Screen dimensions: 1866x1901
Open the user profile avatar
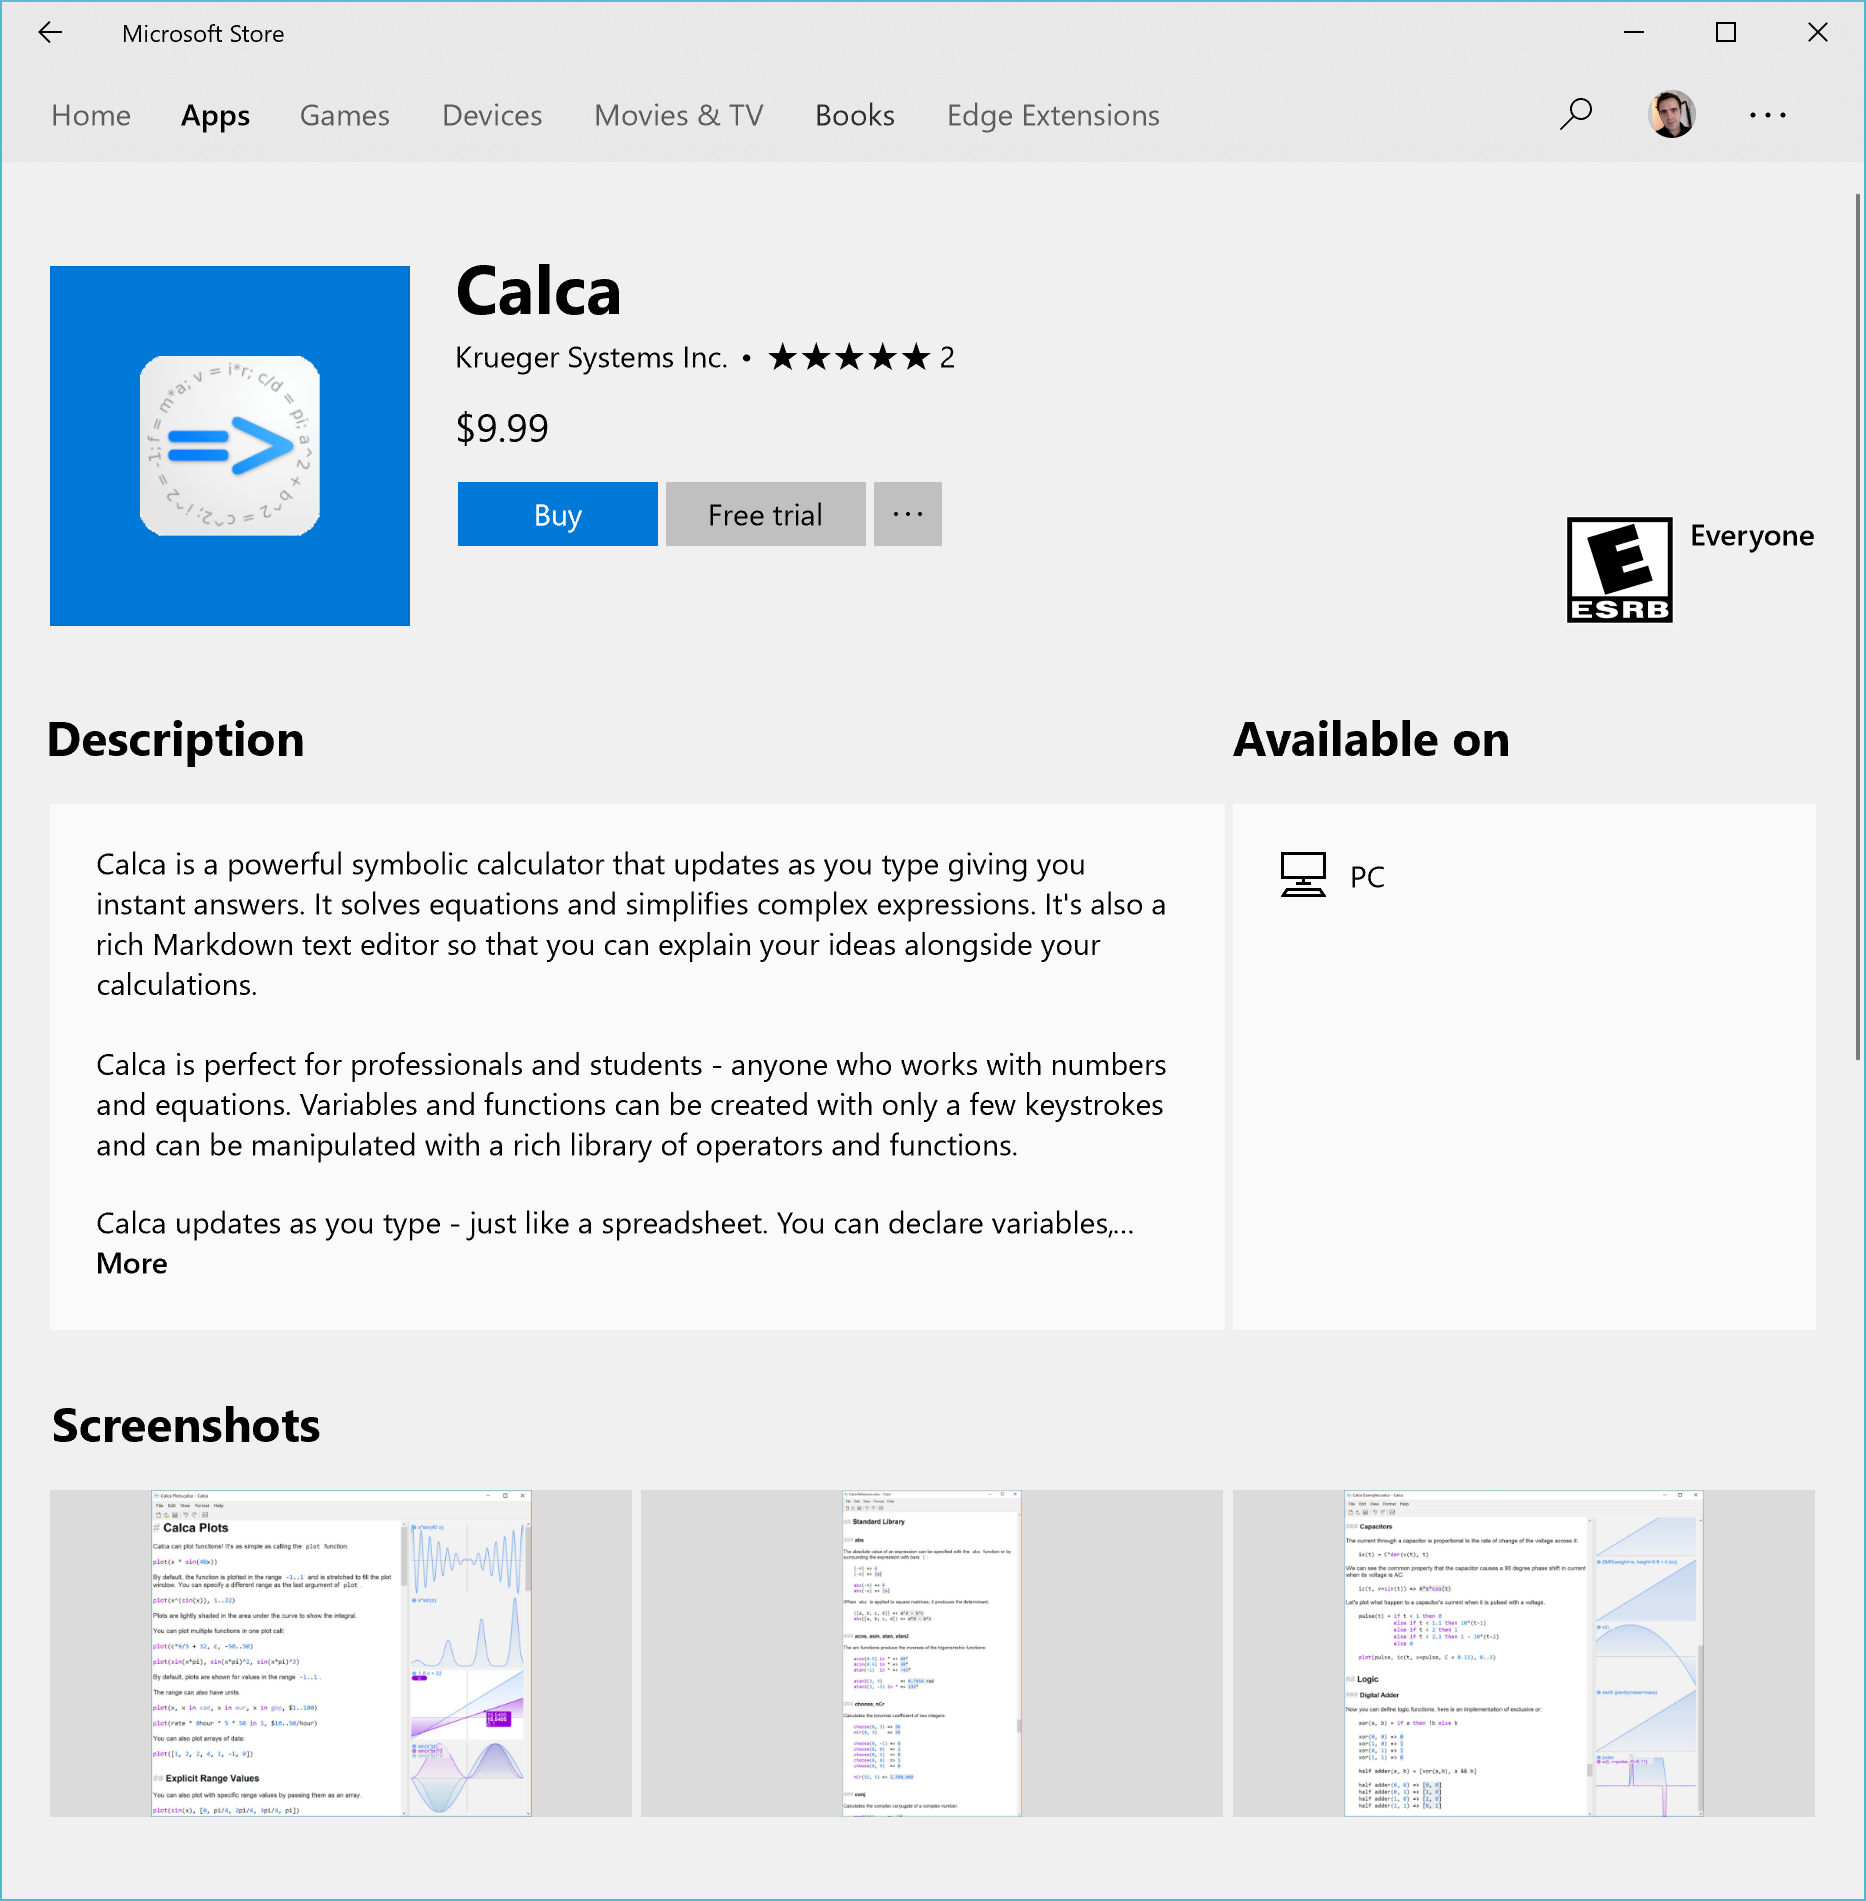(x=1672, y=115)
